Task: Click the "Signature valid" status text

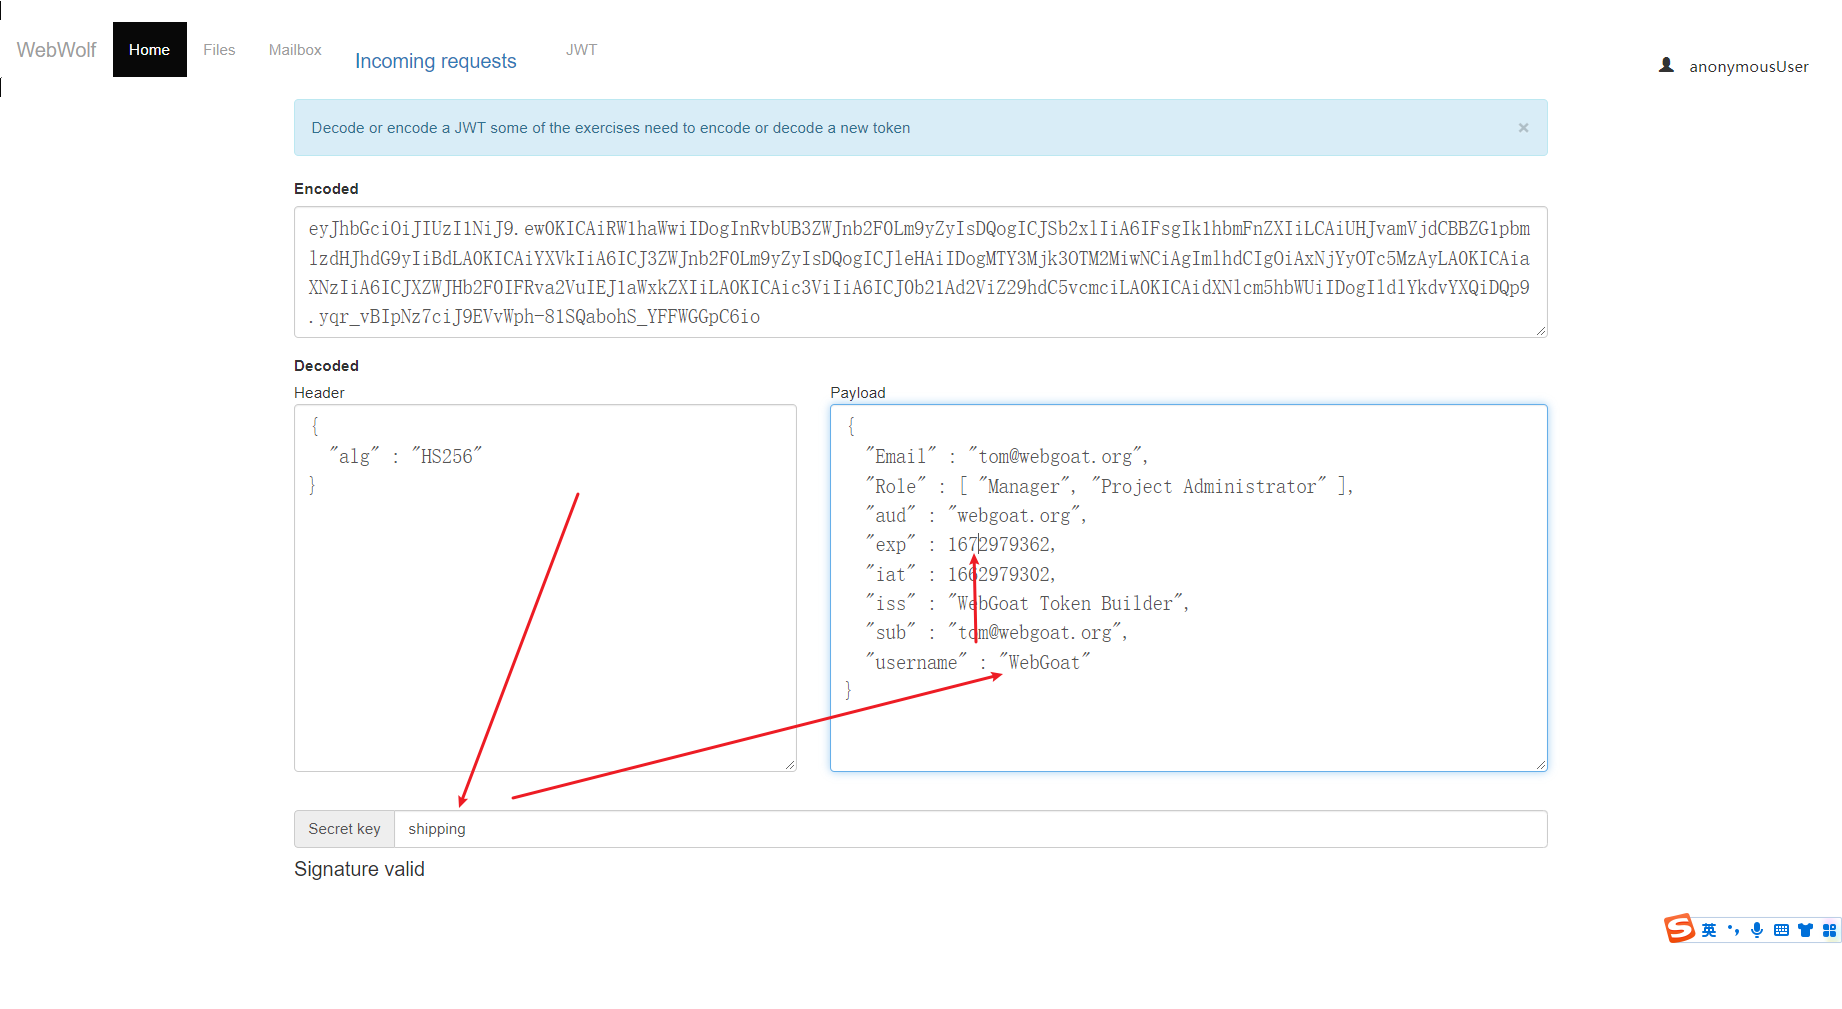Action: click(359, 869)
